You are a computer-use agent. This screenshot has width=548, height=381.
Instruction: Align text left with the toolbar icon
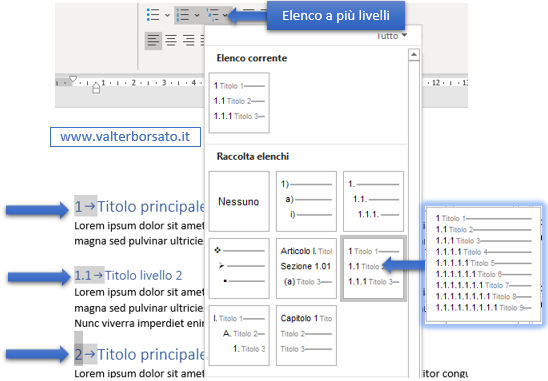click(153, 41)
